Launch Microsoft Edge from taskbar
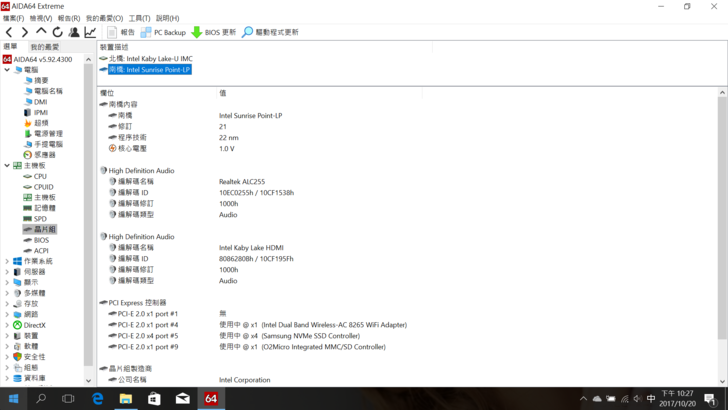The height and width of the screenshot is (410, 728). (98, 399)
